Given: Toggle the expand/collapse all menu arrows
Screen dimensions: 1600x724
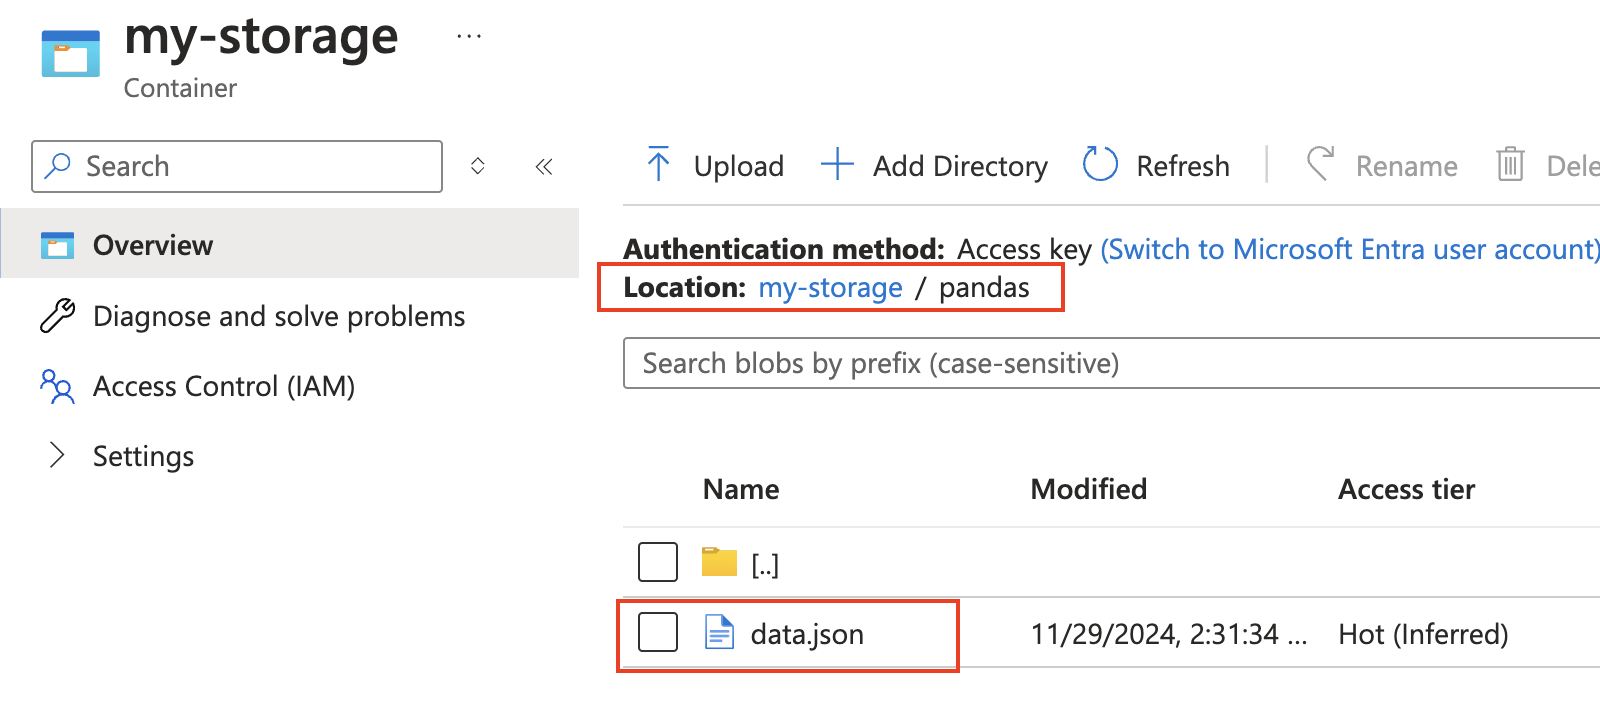Looking at the screenshot, I should point(478,166).
